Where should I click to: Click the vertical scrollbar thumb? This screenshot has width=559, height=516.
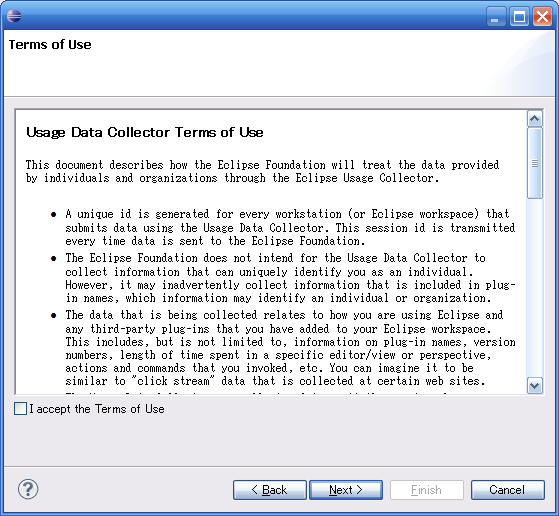534,163
